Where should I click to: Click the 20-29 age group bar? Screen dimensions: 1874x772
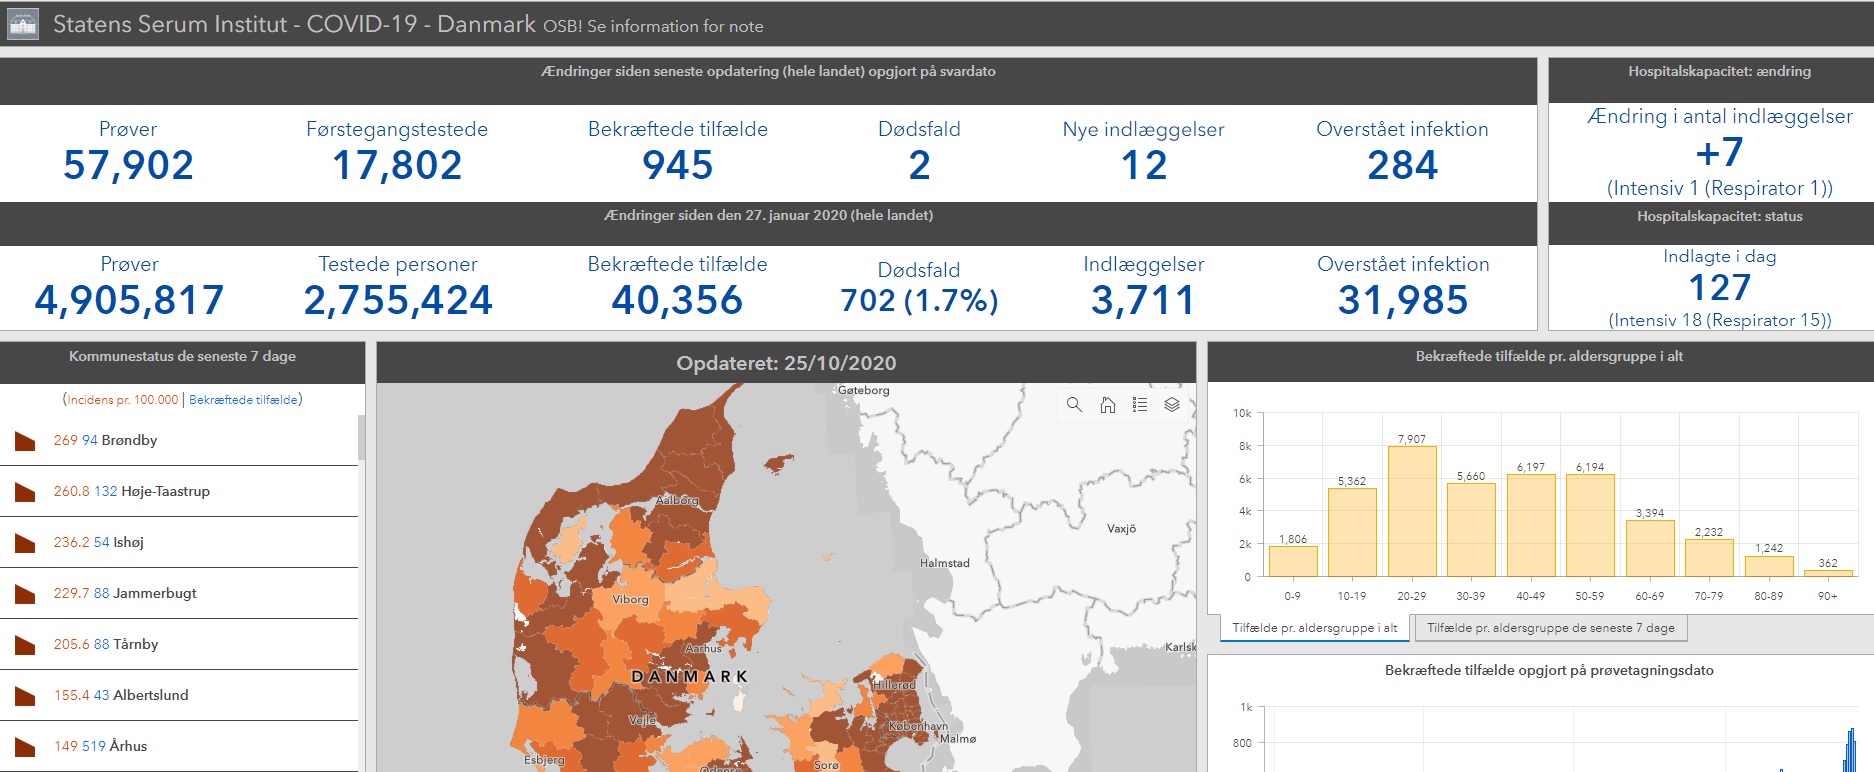[1411, 512]
